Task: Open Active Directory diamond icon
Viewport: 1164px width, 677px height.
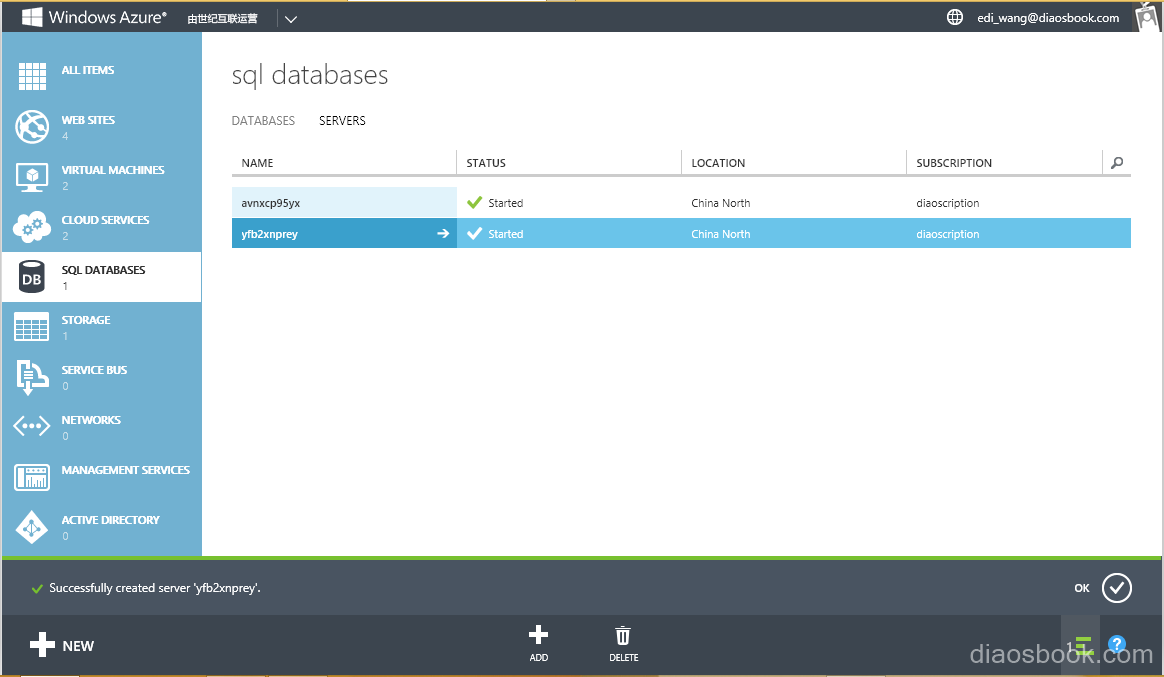Action: click(32, 527)
